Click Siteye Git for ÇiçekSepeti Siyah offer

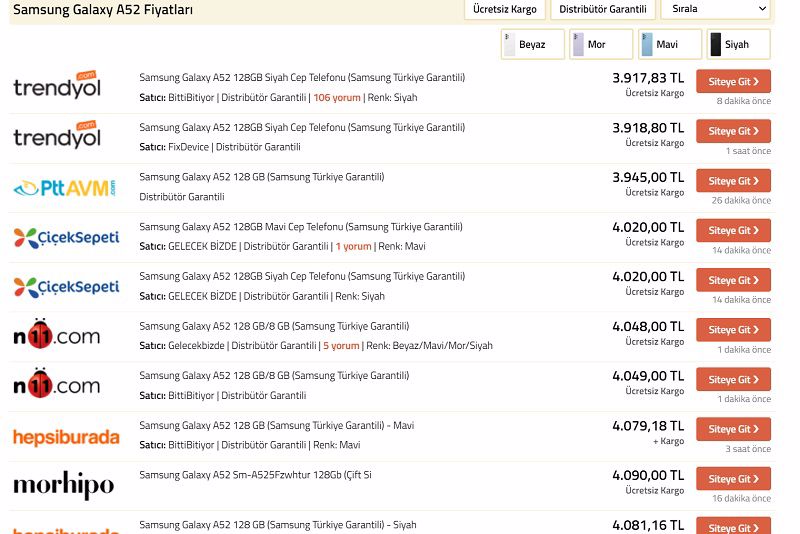(733, 281)
